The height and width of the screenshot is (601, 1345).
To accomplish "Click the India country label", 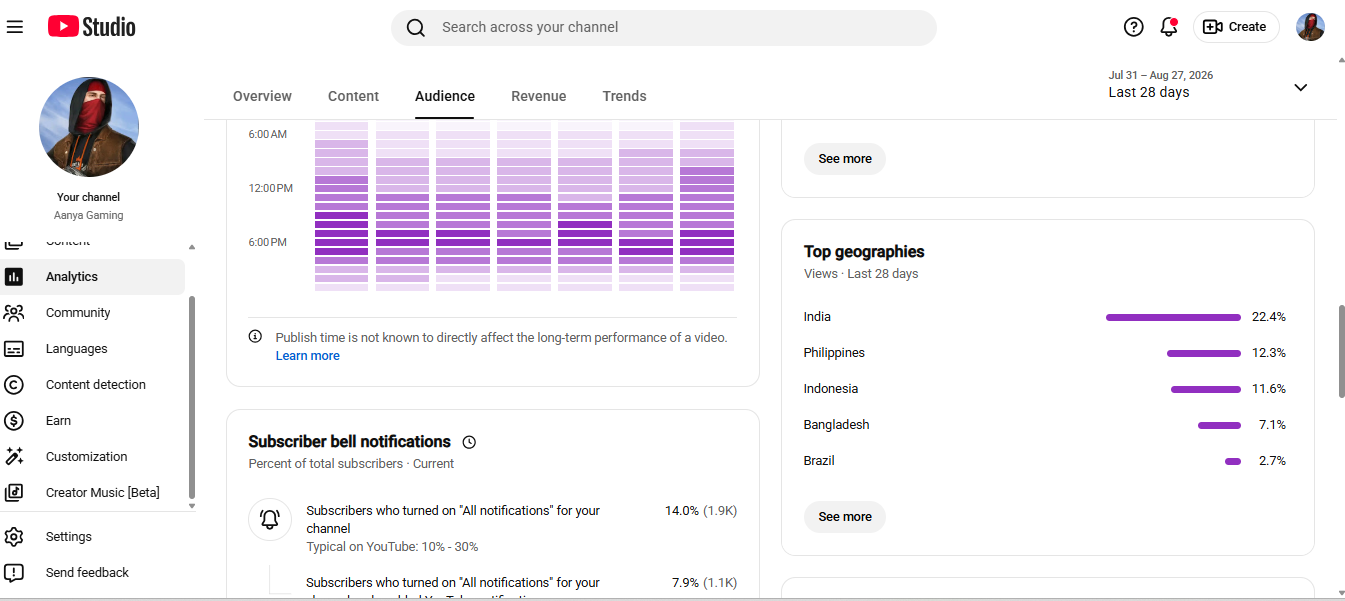I will [817, 317].
